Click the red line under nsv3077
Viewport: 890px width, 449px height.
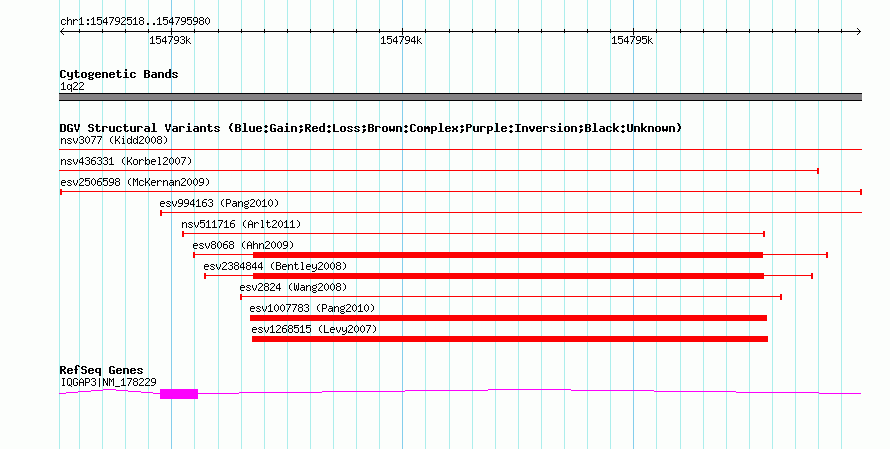[460, 150]
